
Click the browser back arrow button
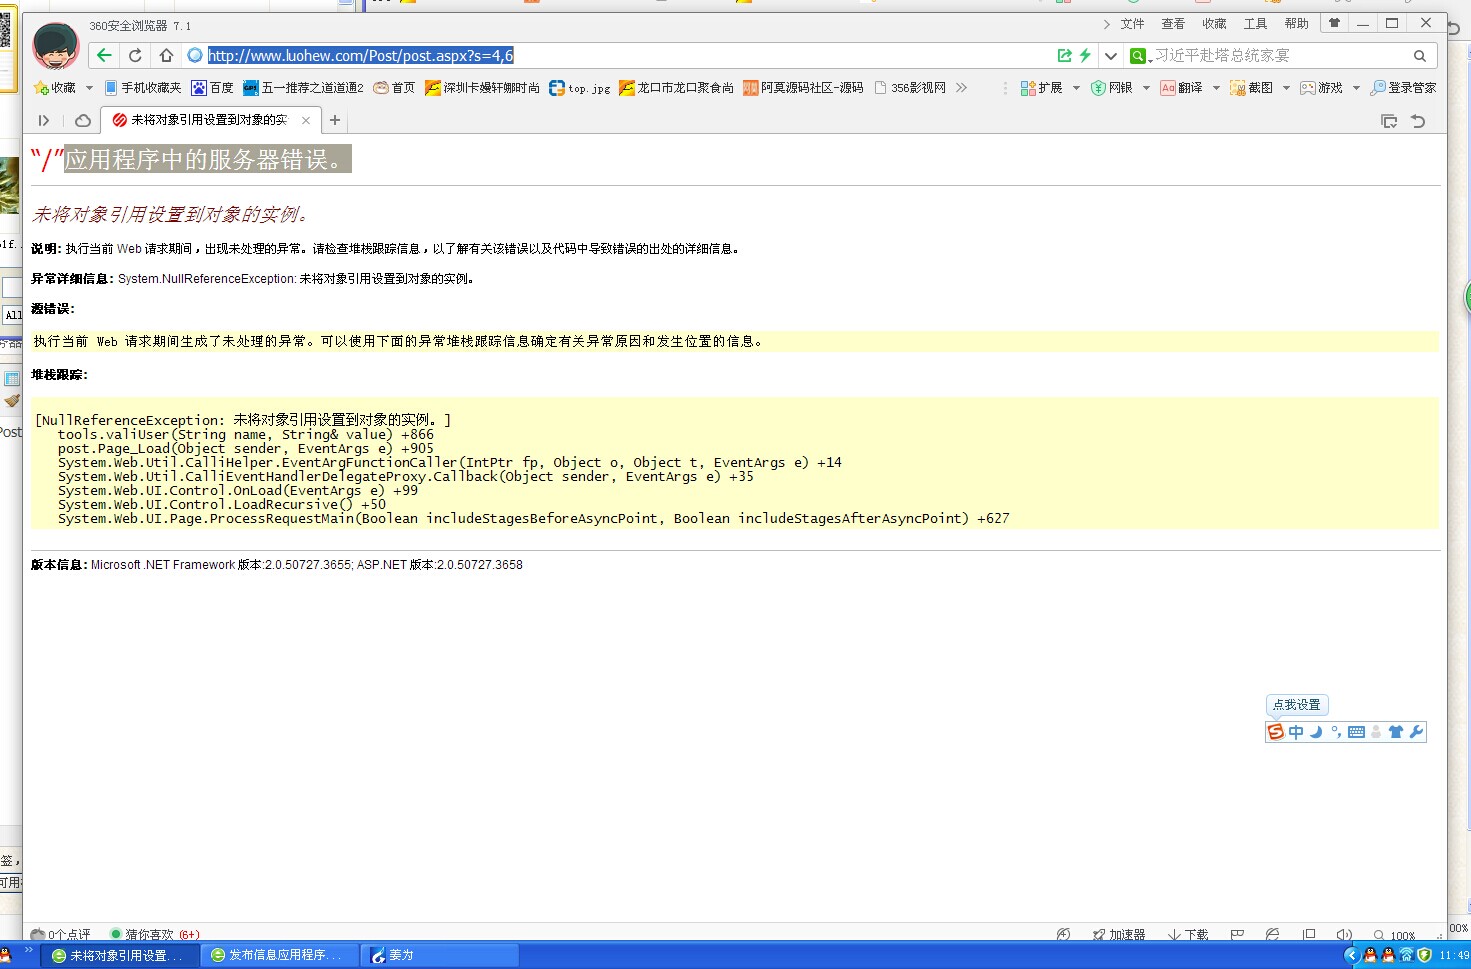click(x=104, y=56)
